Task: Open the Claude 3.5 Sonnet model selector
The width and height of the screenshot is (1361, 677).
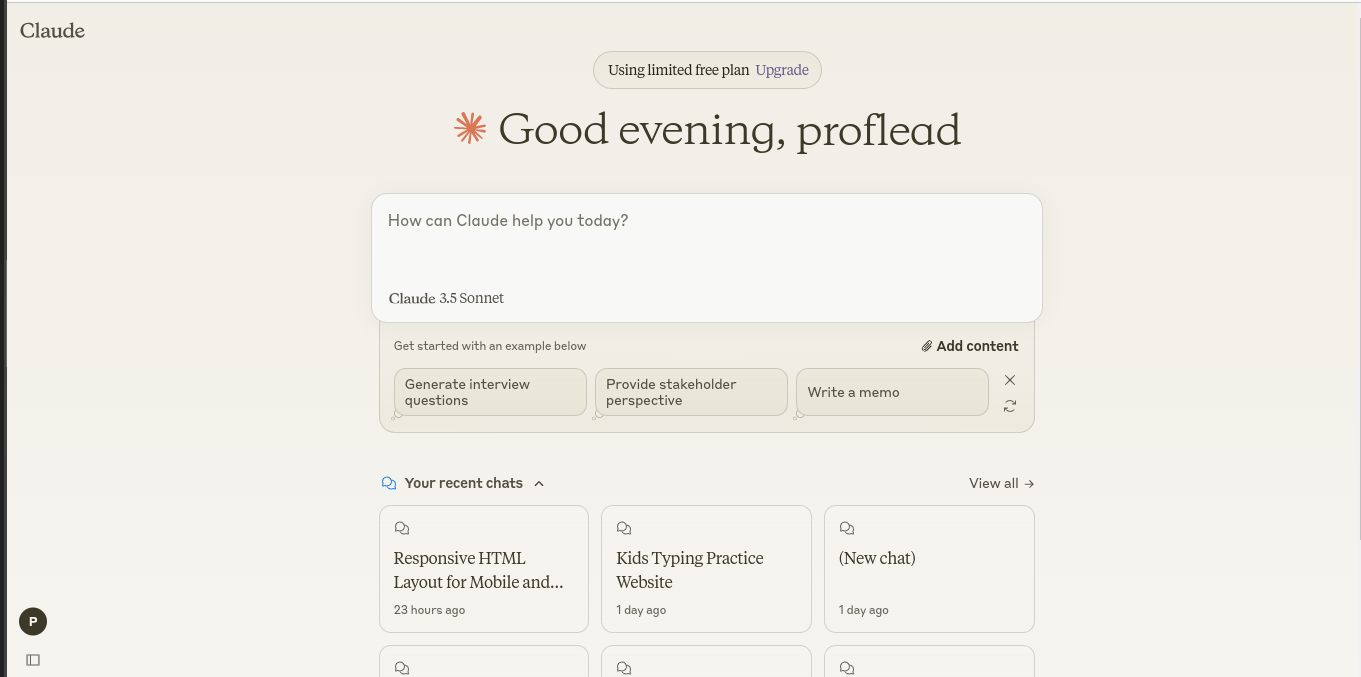Action: pos(446,298)
